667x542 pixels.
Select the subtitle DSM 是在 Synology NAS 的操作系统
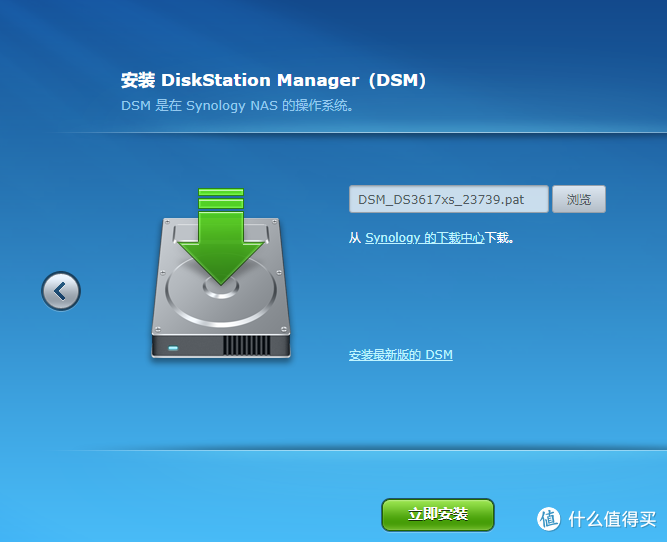coord(237,106)
